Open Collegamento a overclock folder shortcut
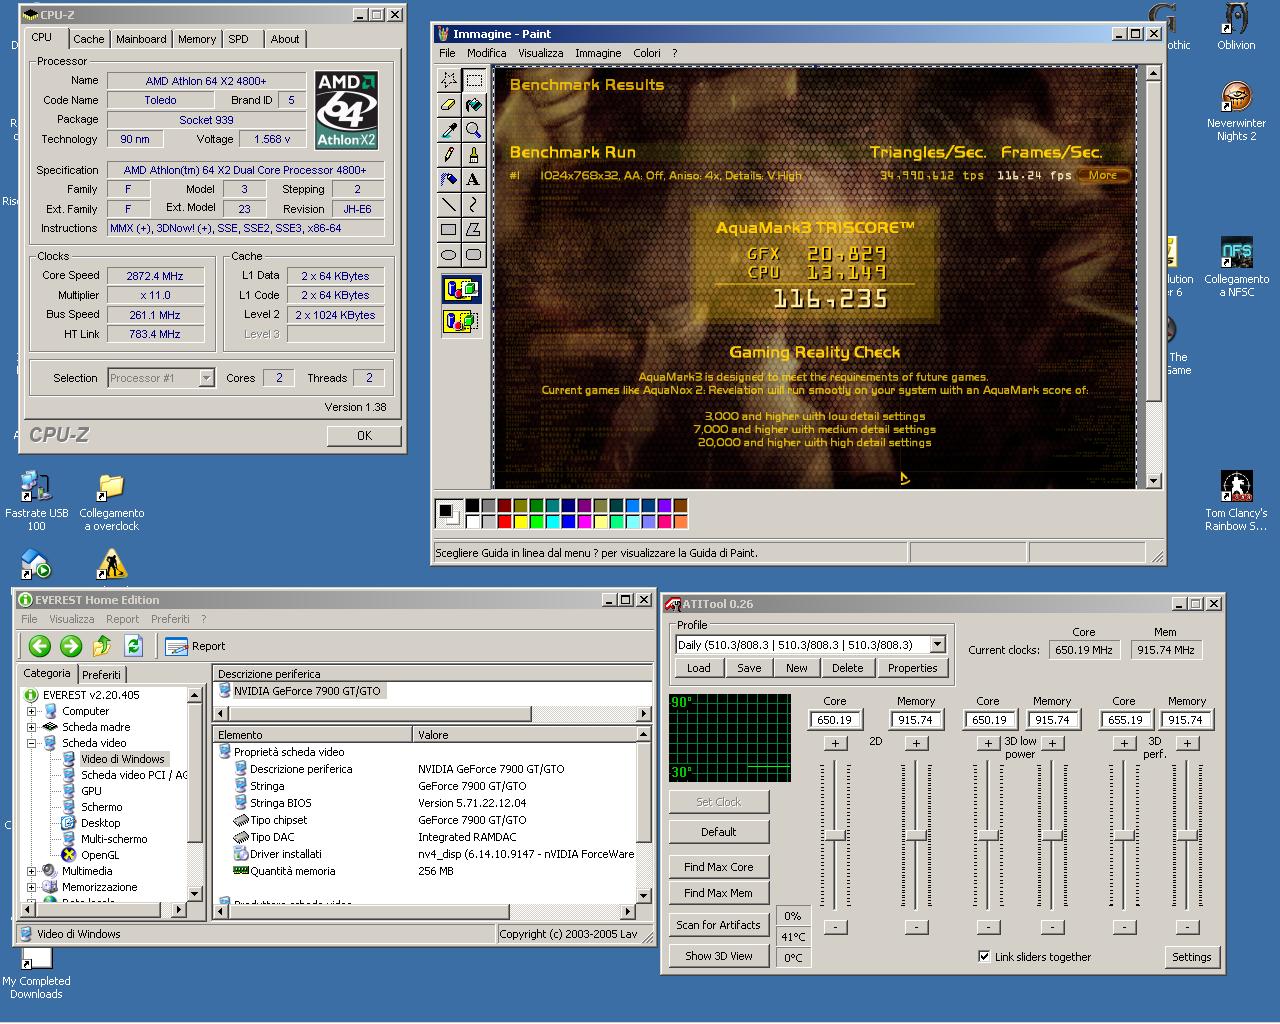 (x=111, y=501)
